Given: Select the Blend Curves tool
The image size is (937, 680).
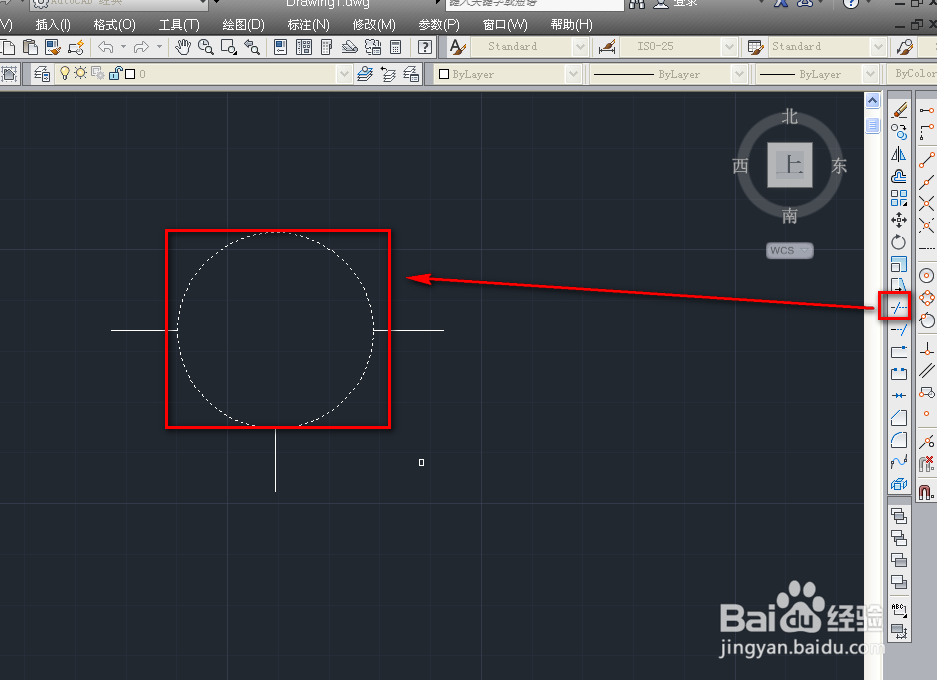Looking at the screenshot, I should coord(899,462).
